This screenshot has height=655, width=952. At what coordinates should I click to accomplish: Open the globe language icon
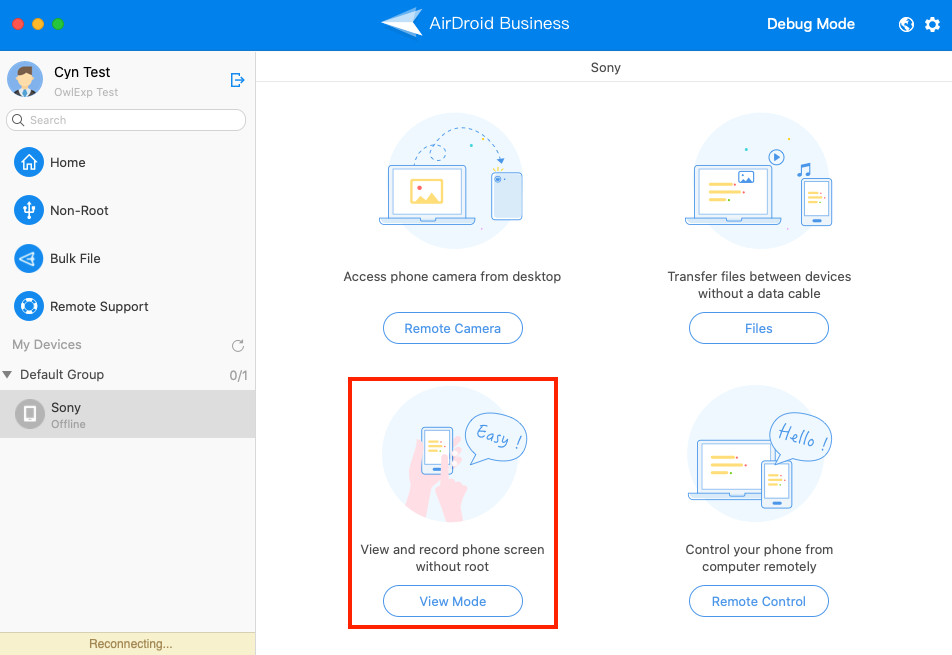point(906,24)
